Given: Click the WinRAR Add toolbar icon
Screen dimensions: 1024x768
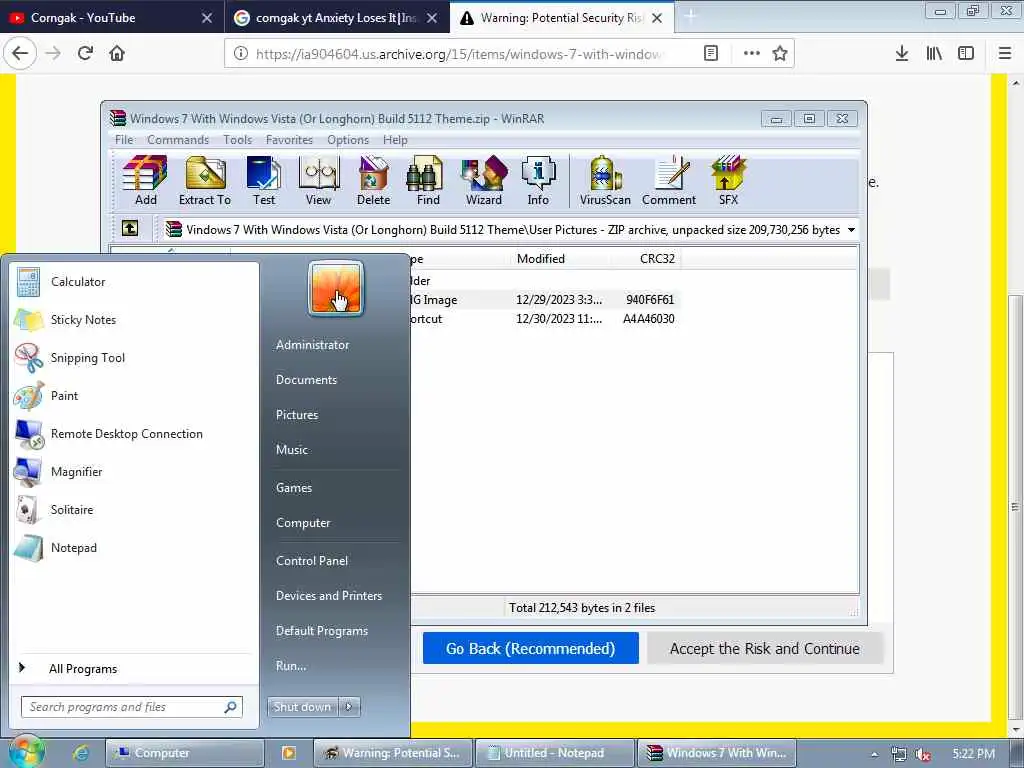Looking at the screenshot, I should click(145, 180).
